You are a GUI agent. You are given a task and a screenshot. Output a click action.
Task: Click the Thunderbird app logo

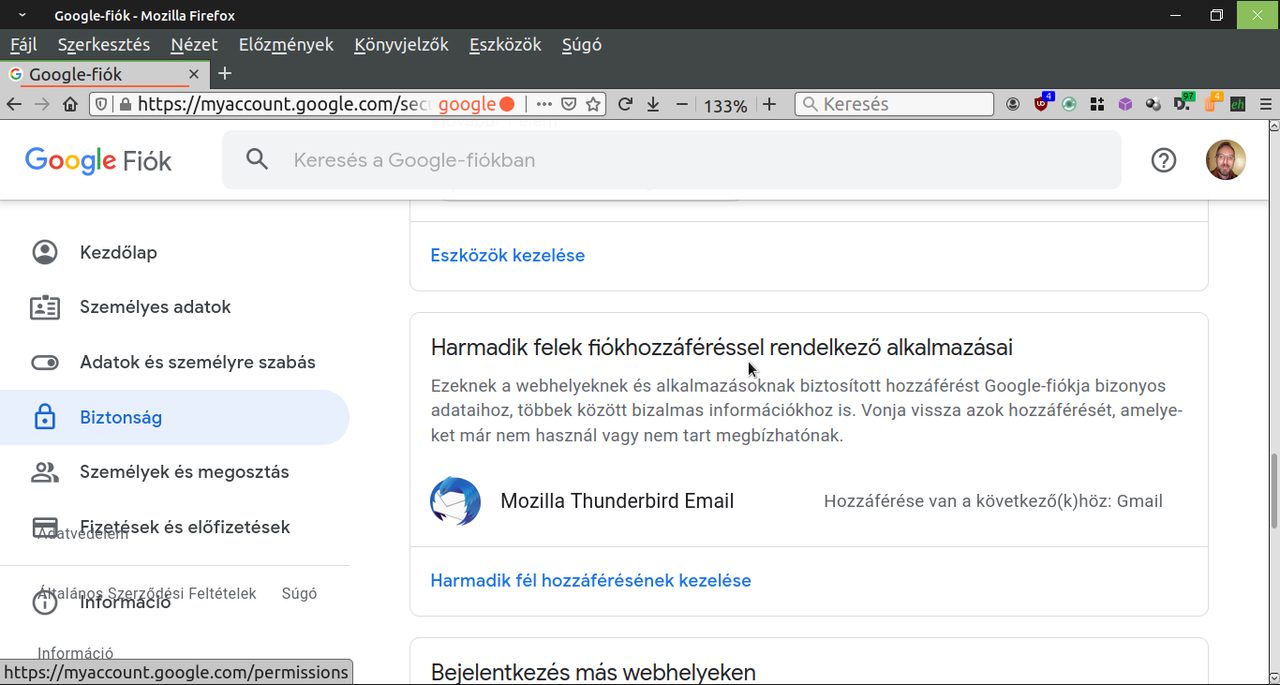[455, 501]
